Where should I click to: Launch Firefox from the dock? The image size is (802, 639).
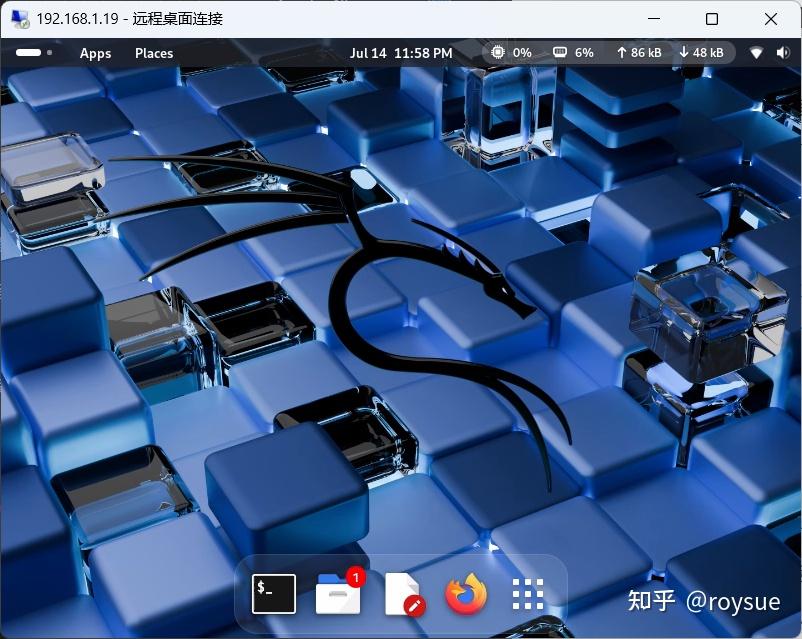click(x=466, y=594)
